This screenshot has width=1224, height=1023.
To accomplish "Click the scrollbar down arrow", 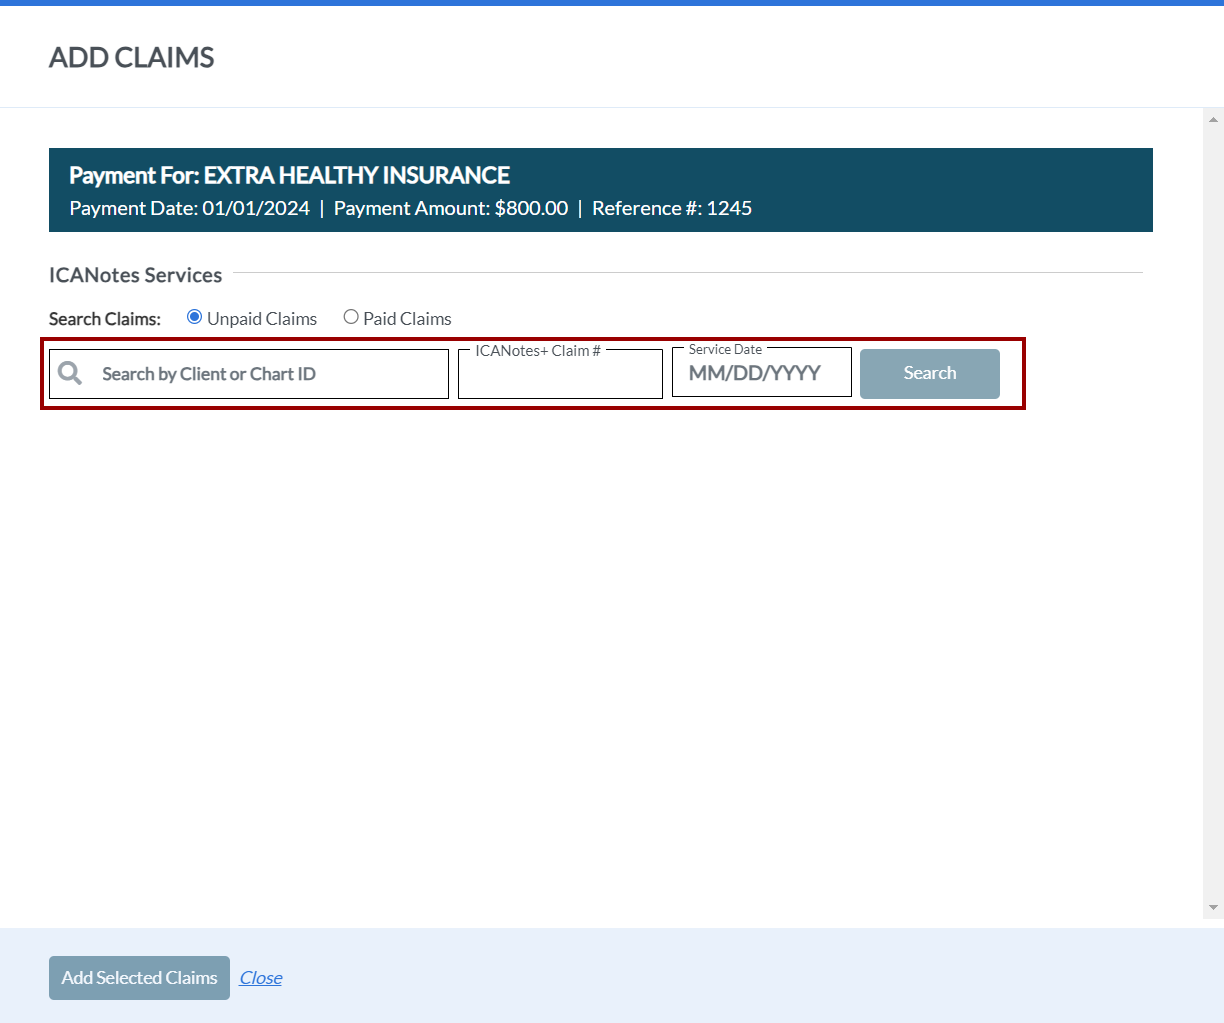I will click(1213, 908).
